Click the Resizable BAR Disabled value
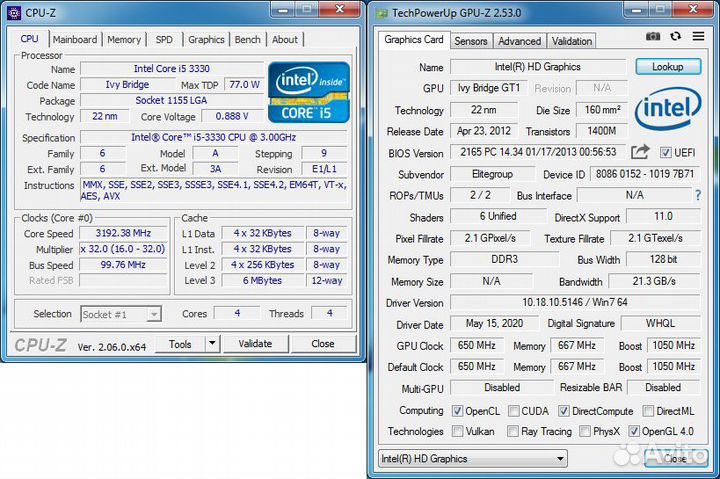Image resolution: width=720 pixels, height=479 pixels. pos(664,388)
